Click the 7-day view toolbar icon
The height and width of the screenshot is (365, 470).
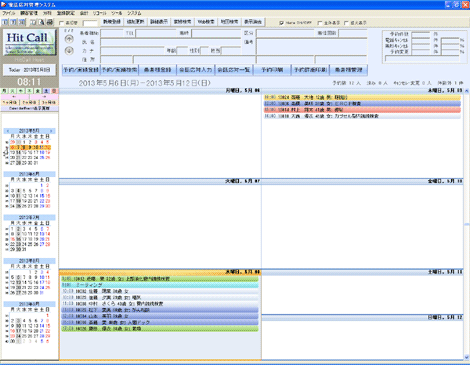(13, 22)
